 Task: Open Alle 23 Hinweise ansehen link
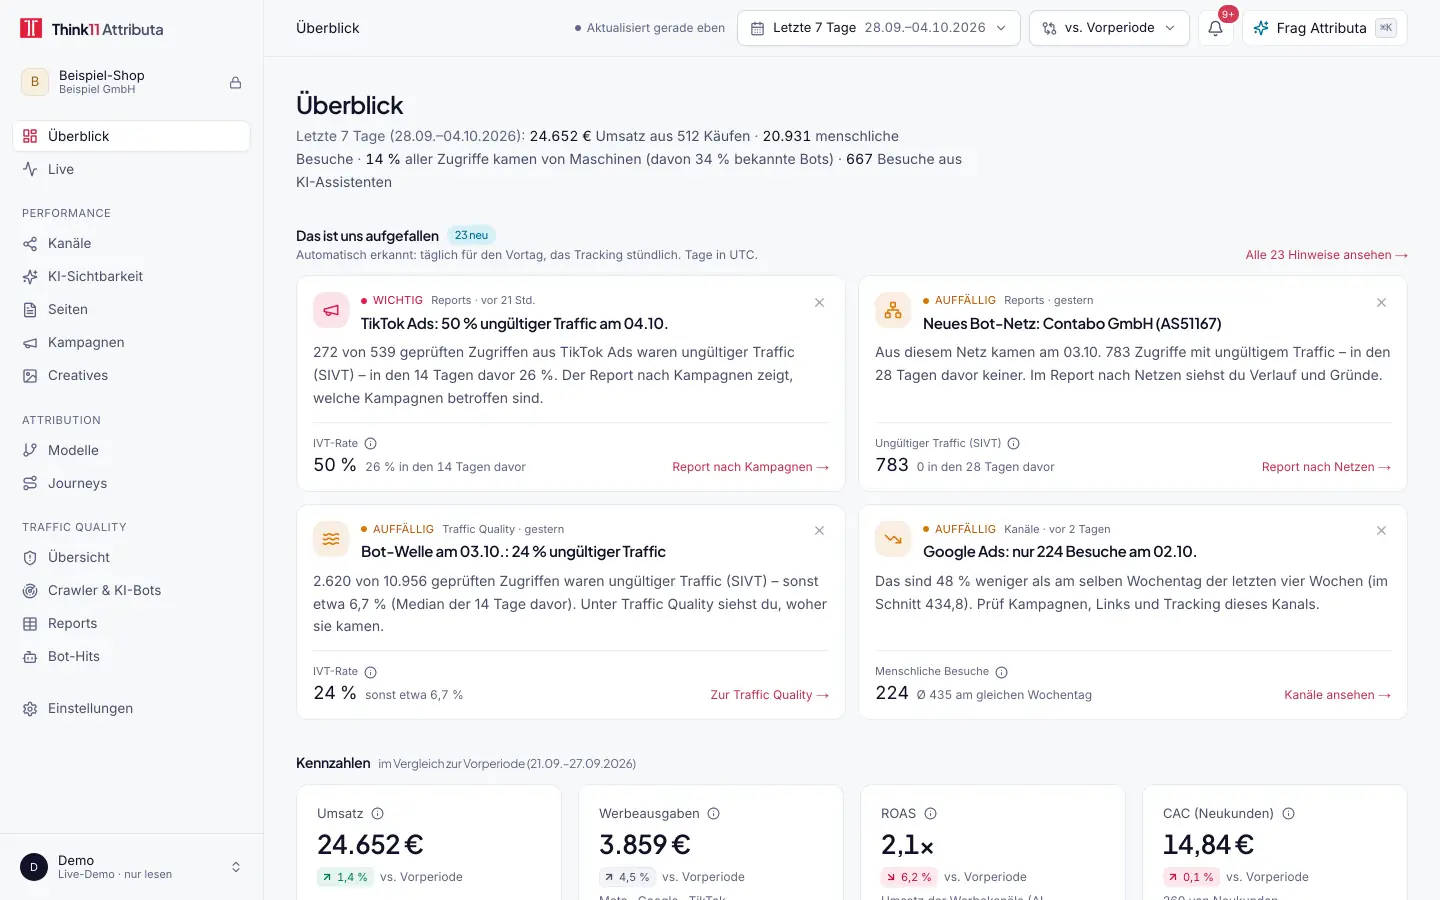tap(1326, 255)
